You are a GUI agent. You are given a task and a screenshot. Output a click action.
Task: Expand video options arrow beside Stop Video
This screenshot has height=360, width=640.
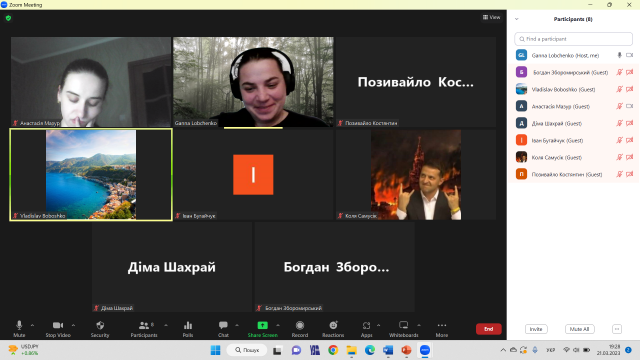pos(73,325)
